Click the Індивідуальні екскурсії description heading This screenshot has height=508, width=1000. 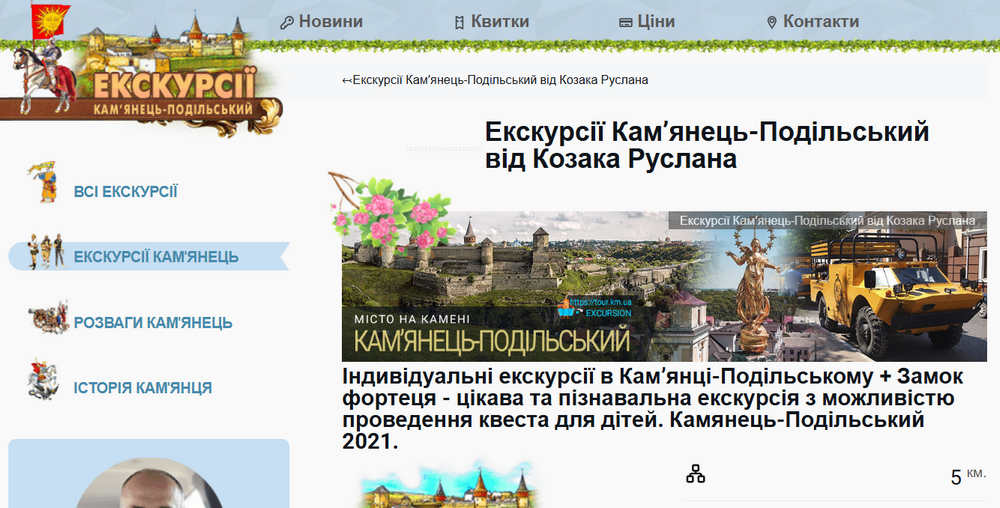pos(652,409)
